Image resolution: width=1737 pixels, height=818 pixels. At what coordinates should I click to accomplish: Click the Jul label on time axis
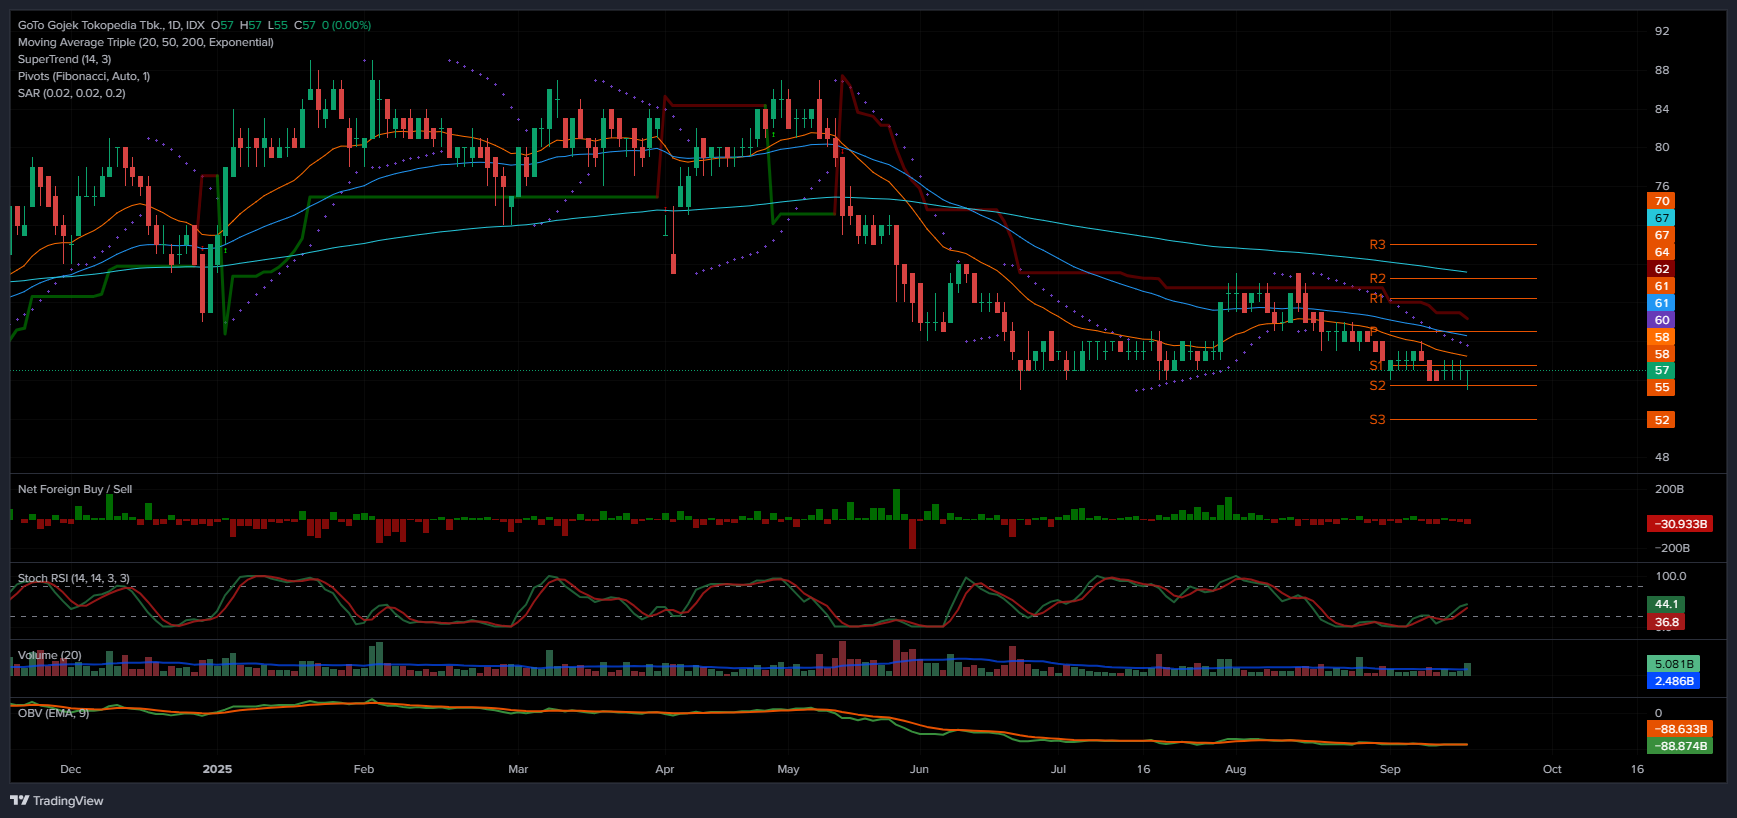(1058, 769)
